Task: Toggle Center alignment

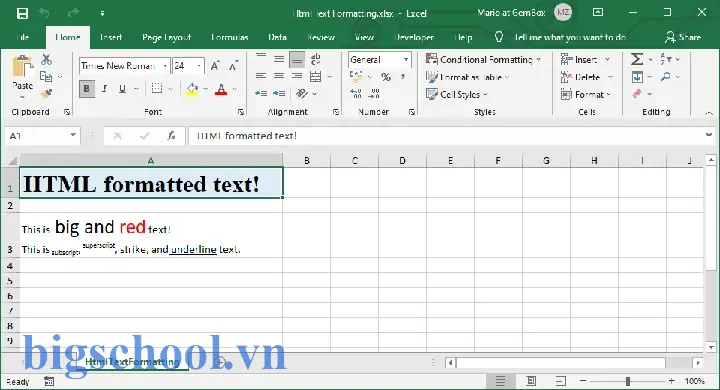Action: [x=279, y=76]
